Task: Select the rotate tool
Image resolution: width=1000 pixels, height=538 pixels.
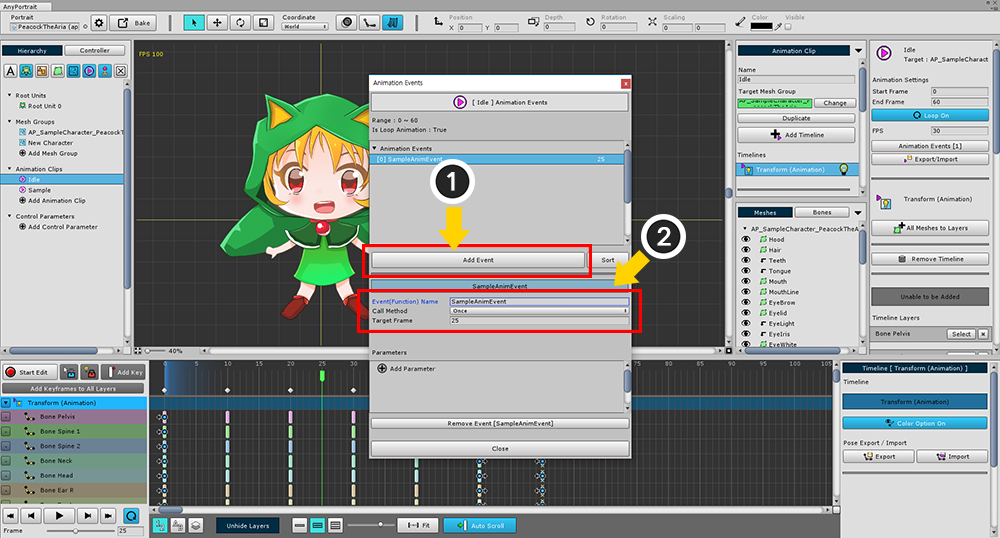Action: 240,23
